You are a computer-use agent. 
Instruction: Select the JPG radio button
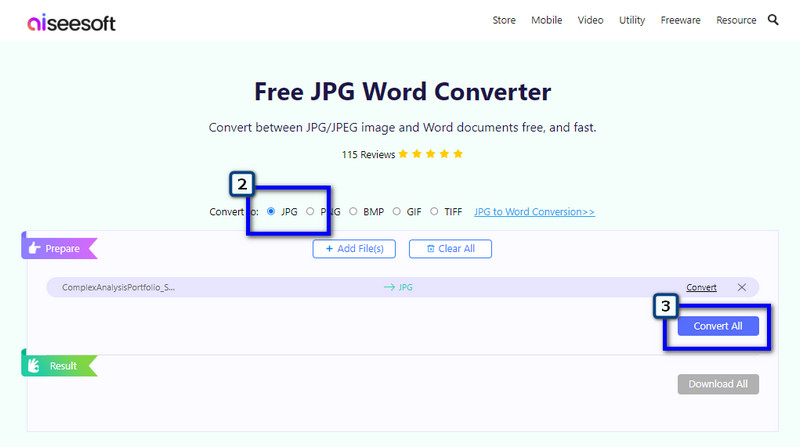[x=271, y=211]
